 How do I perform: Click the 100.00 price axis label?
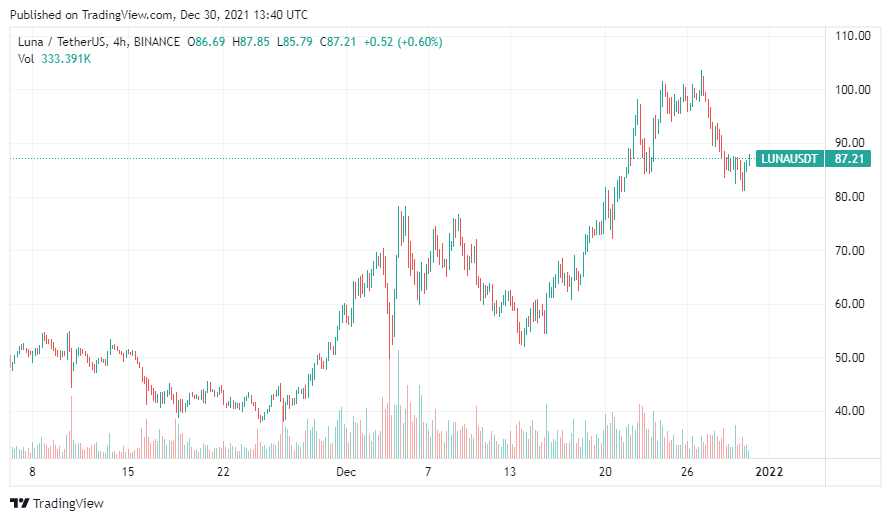click(852, 90)
